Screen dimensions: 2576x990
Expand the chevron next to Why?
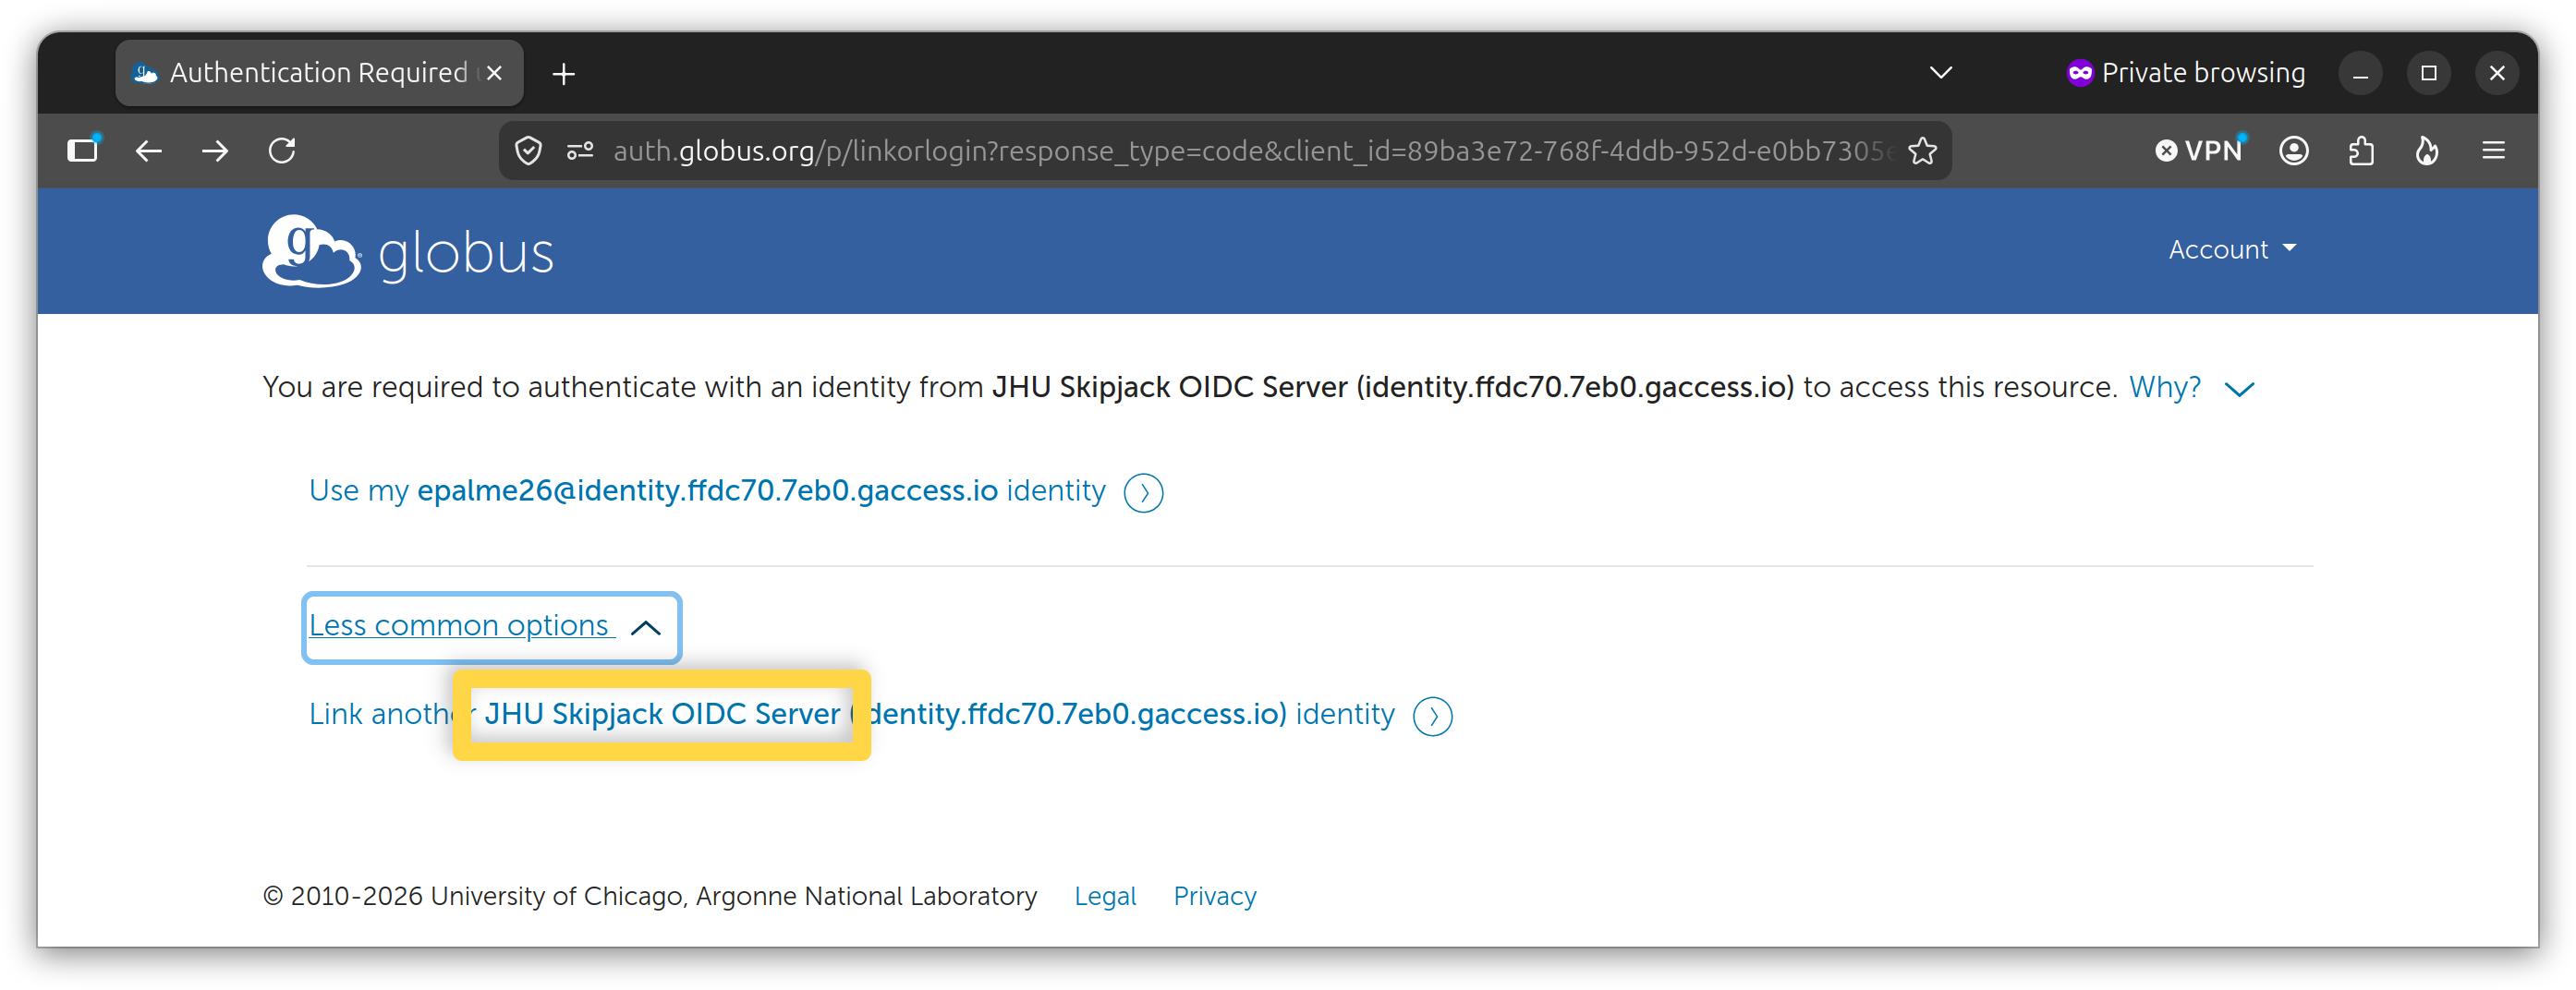point(2240,389)
